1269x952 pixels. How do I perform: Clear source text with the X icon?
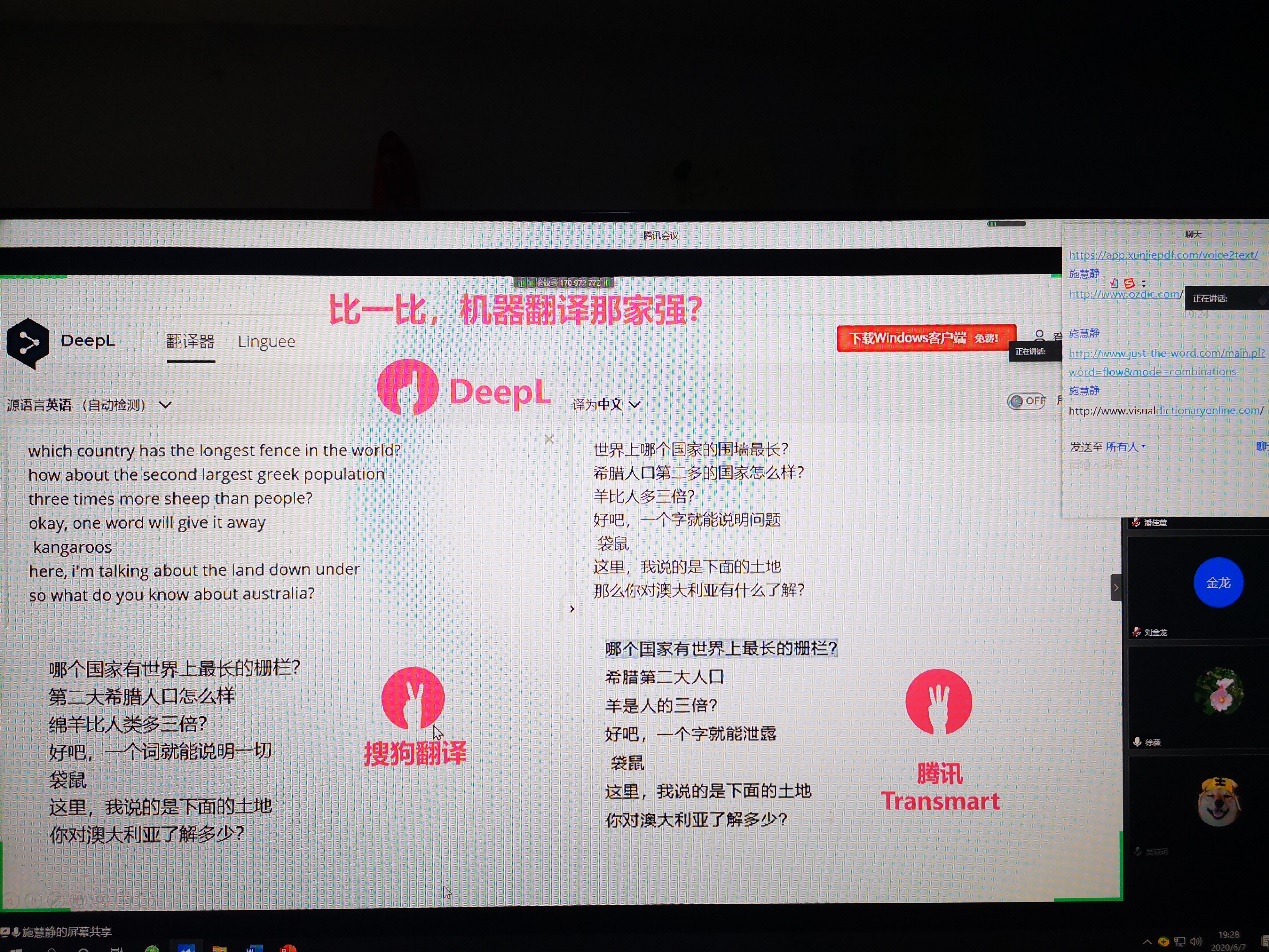click(x=549, y=439)
